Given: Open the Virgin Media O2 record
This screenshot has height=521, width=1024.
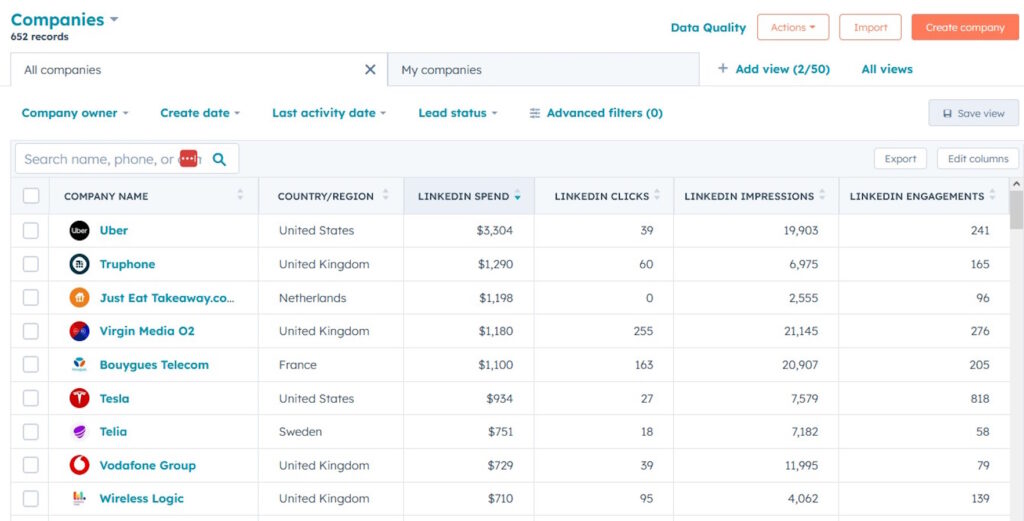Looking at the screenshot, I should (147, 331).
